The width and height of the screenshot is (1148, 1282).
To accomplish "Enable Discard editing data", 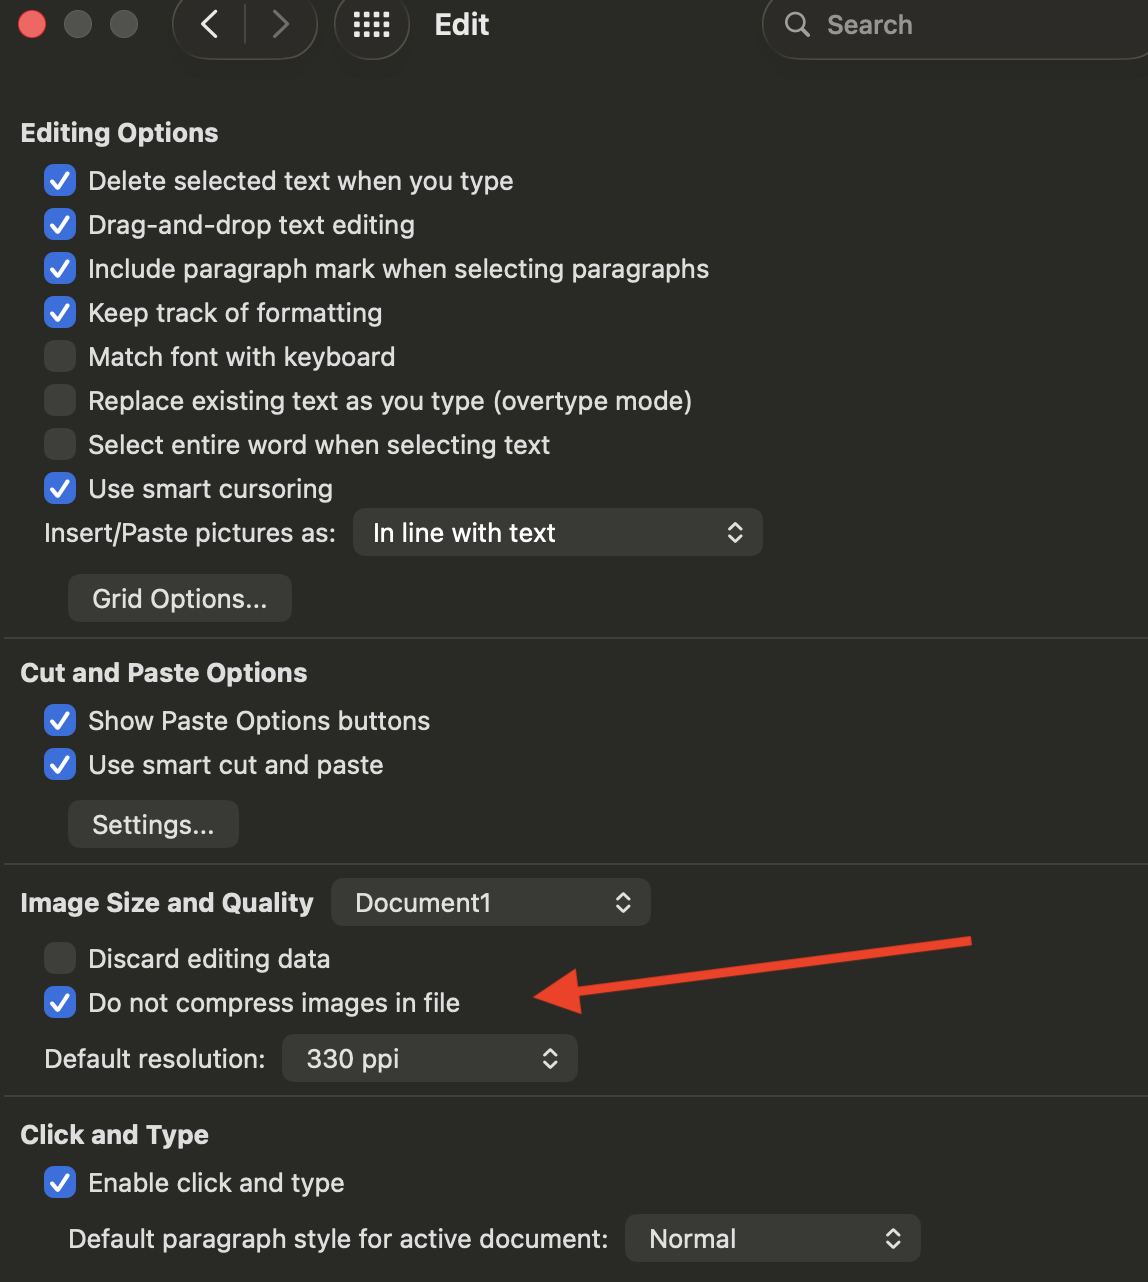I will pyautogui.click(x=60, y=959).
